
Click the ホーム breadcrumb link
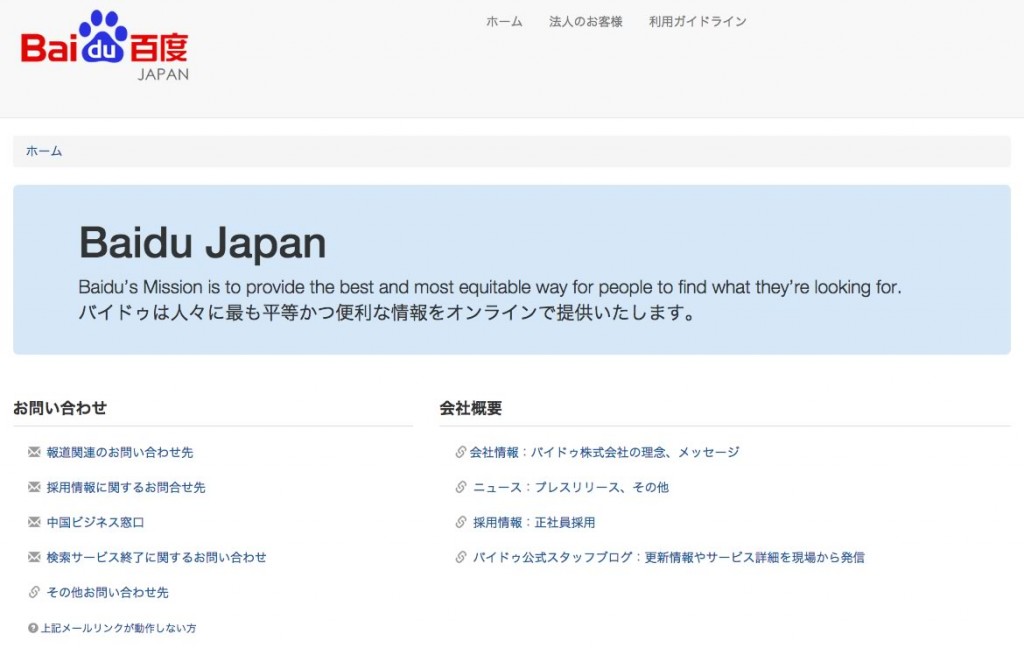pos(44,151)
